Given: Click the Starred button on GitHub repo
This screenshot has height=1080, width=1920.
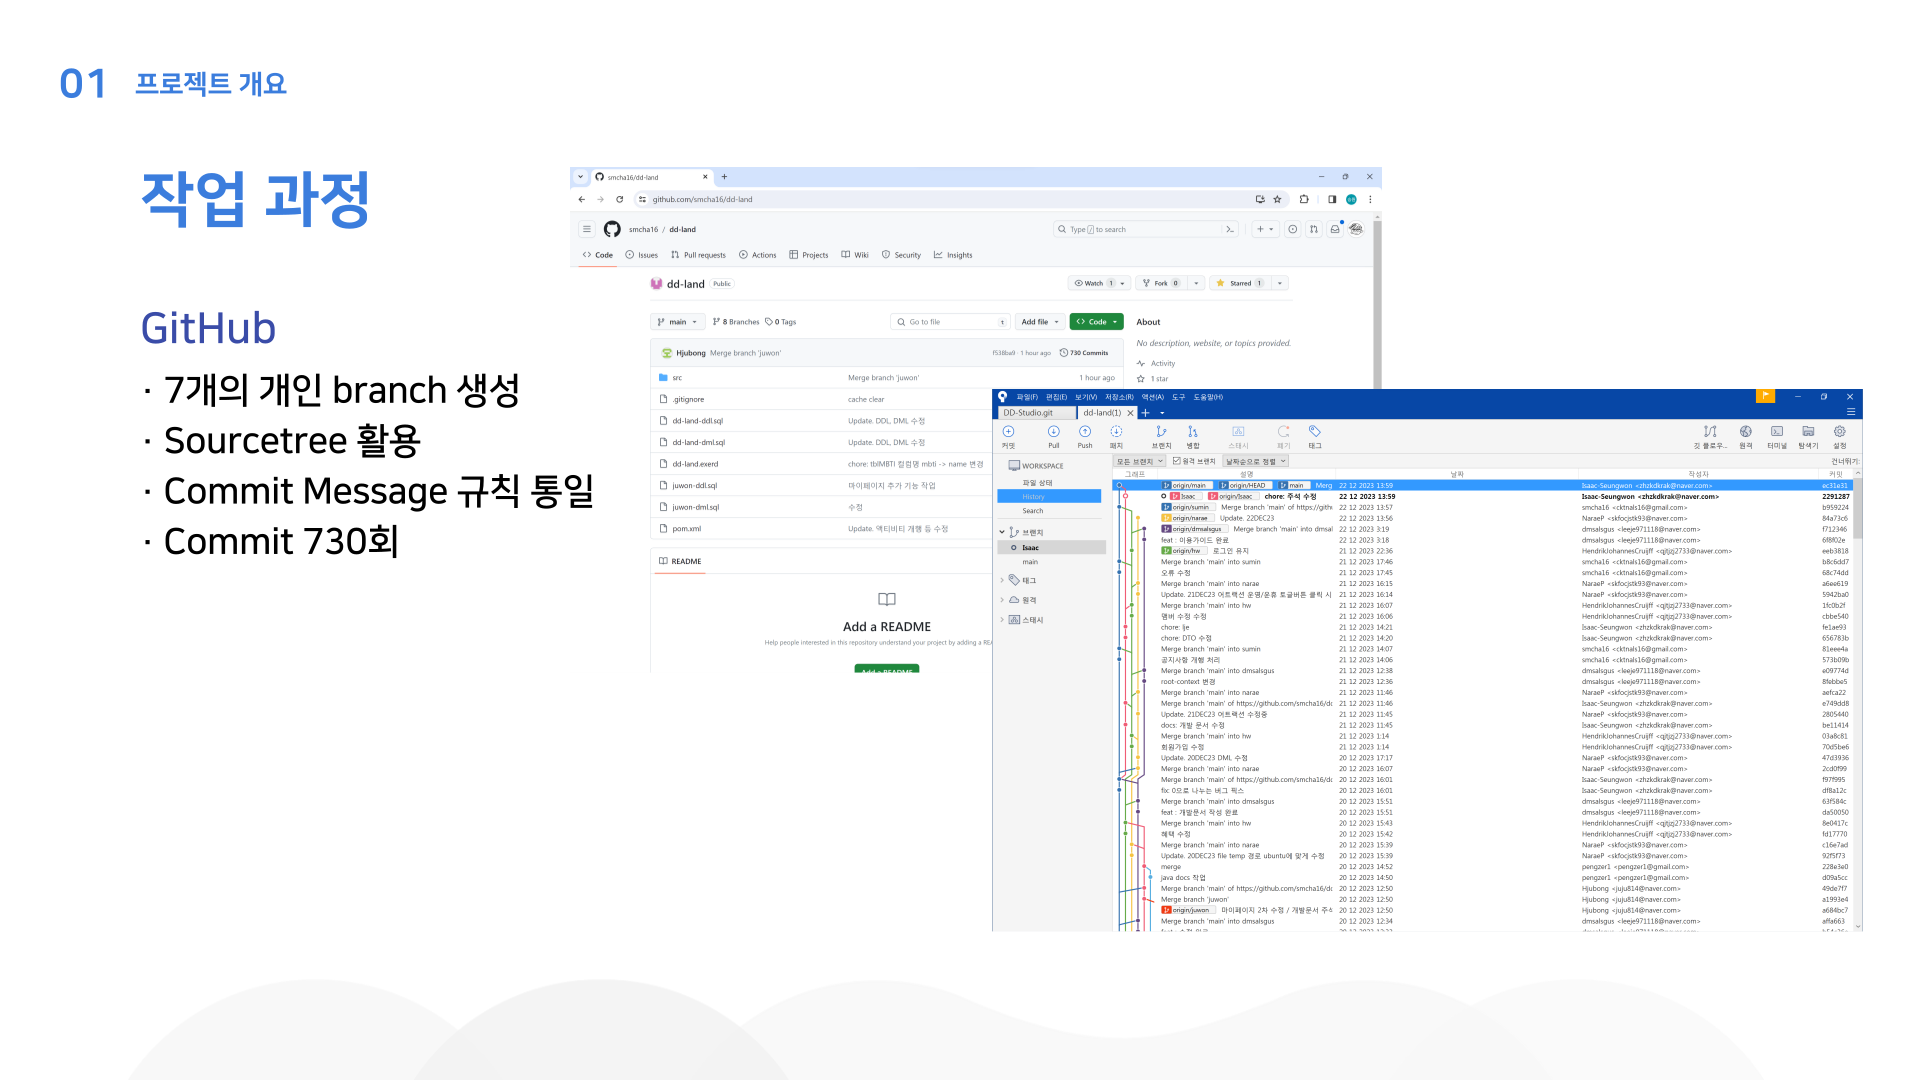Looking at the screenshot, I should pos(1240,283).
